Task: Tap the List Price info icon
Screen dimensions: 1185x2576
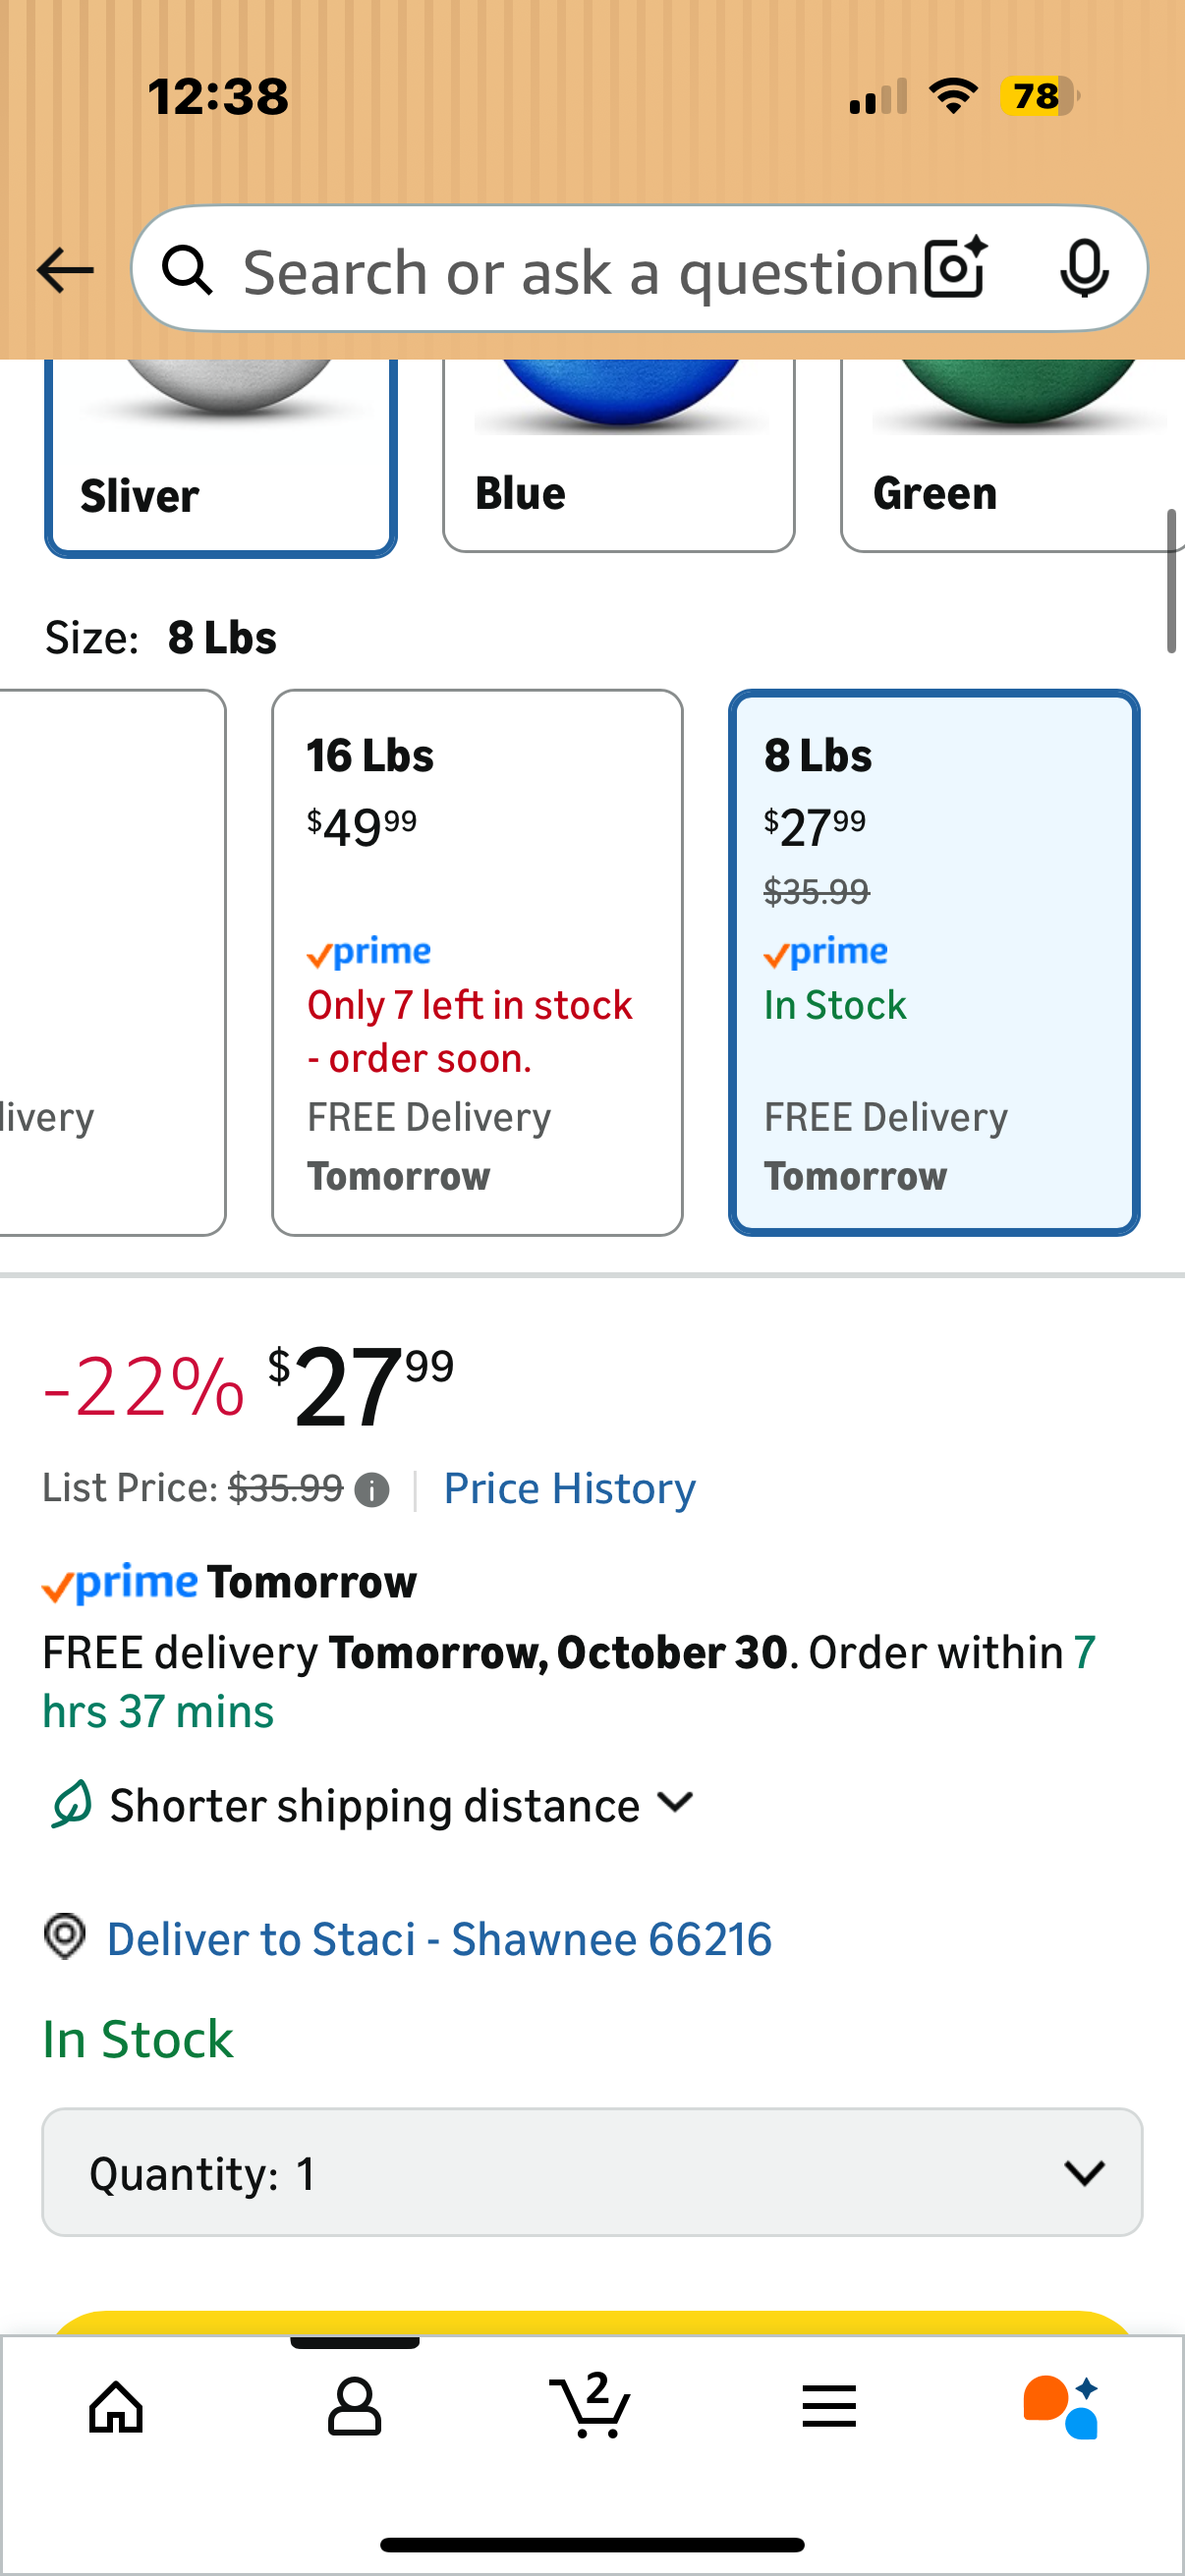Action: pyautogui.click(x=372, y=1491)
